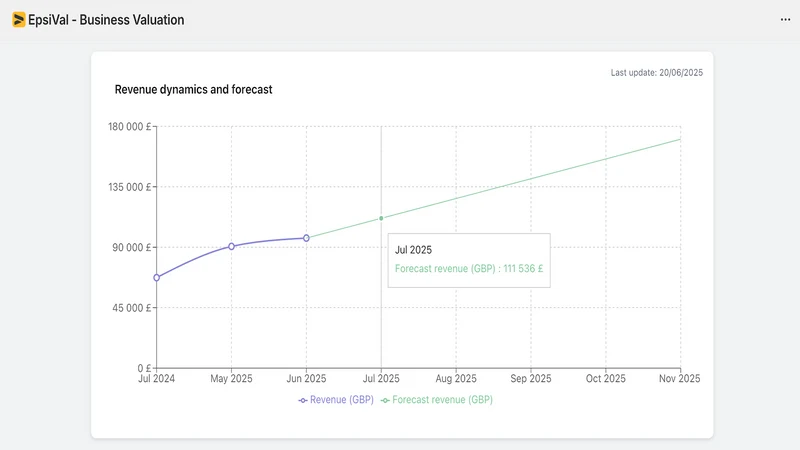Viewport: 800px width, 450px height.
Task: Click the Last update date text
Action: (x=657, y=73)
